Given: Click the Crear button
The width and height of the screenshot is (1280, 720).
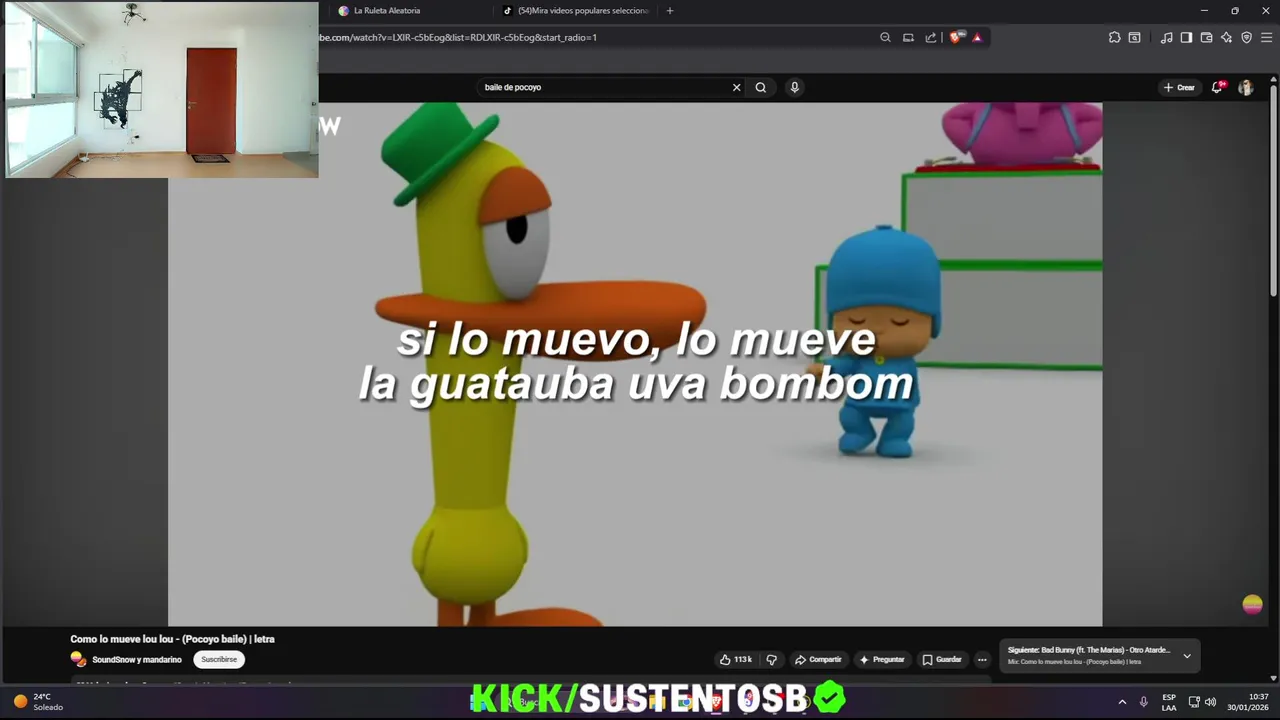Looking at the screenshot, I should pos(1179,87).
